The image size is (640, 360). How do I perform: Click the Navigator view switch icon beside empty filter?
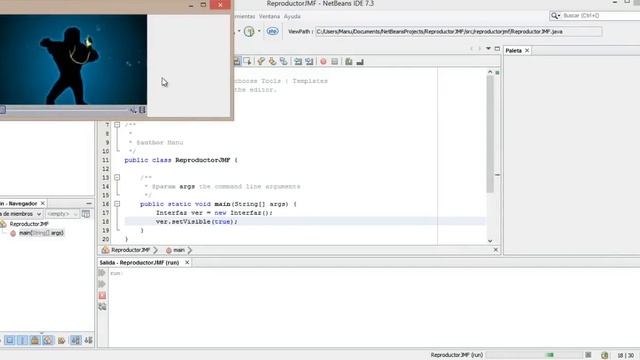point(86,214)
